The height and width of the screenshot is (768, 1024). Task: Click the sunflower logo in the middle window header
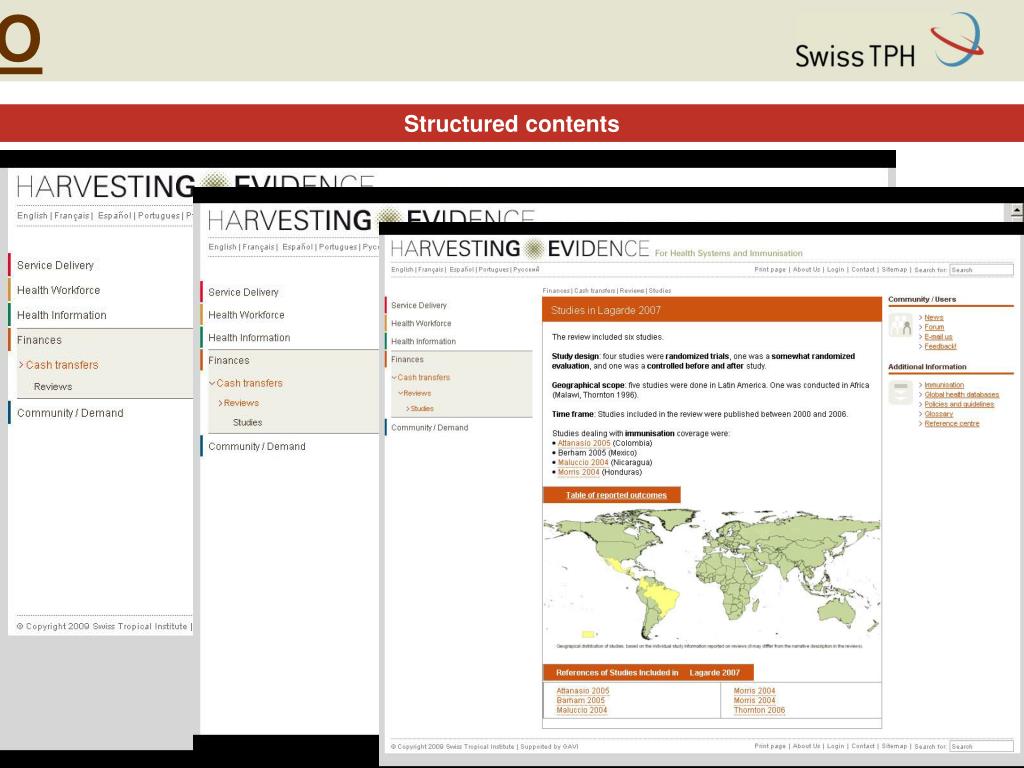pos(389,218)
